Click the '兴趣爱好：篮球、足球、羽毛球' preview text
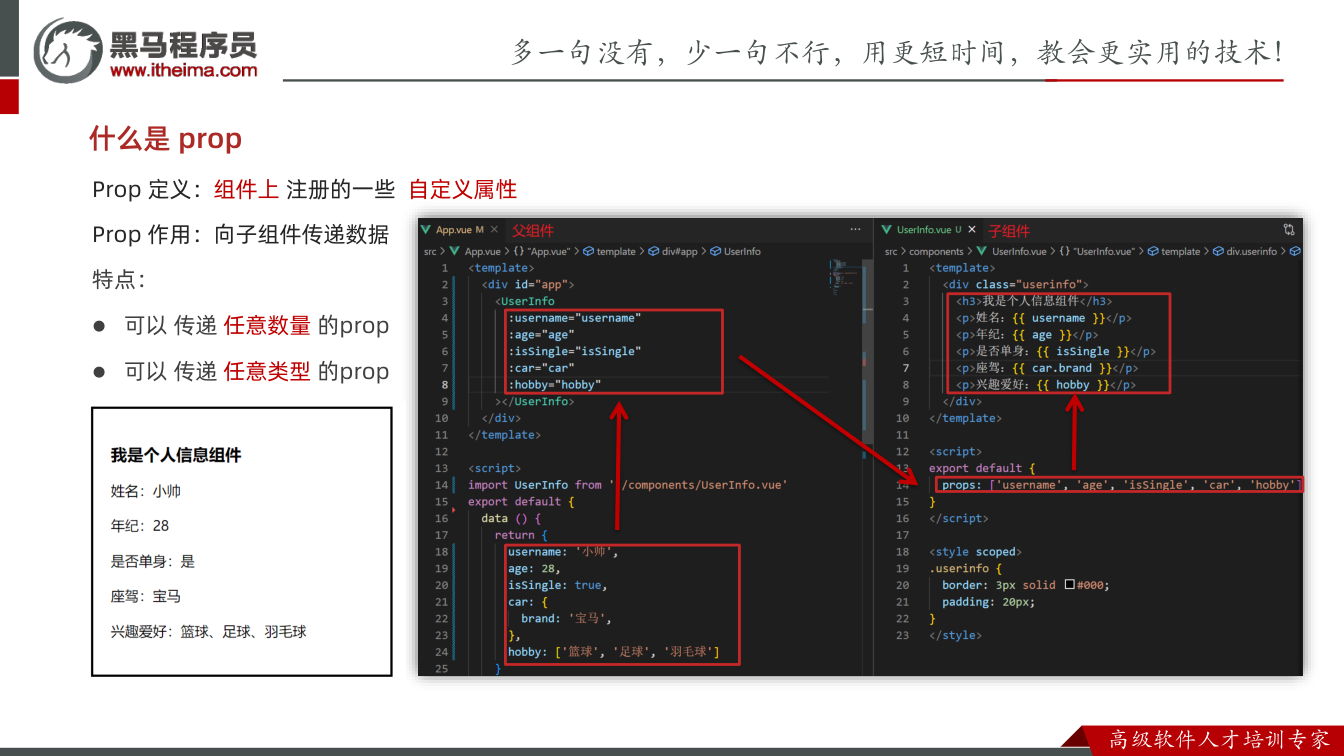The height and width of the screenshot is (756, 1344). [208, 632]
